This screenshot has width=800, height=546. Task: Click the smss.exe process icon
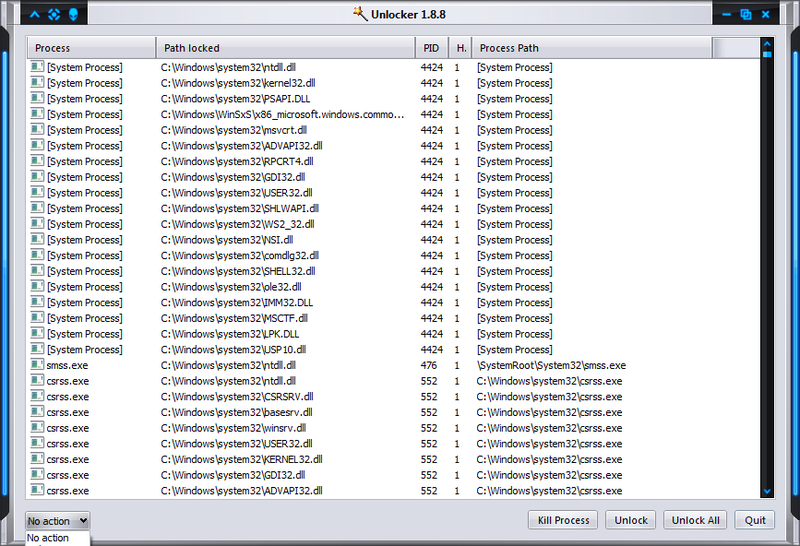[x=37, y=365]
